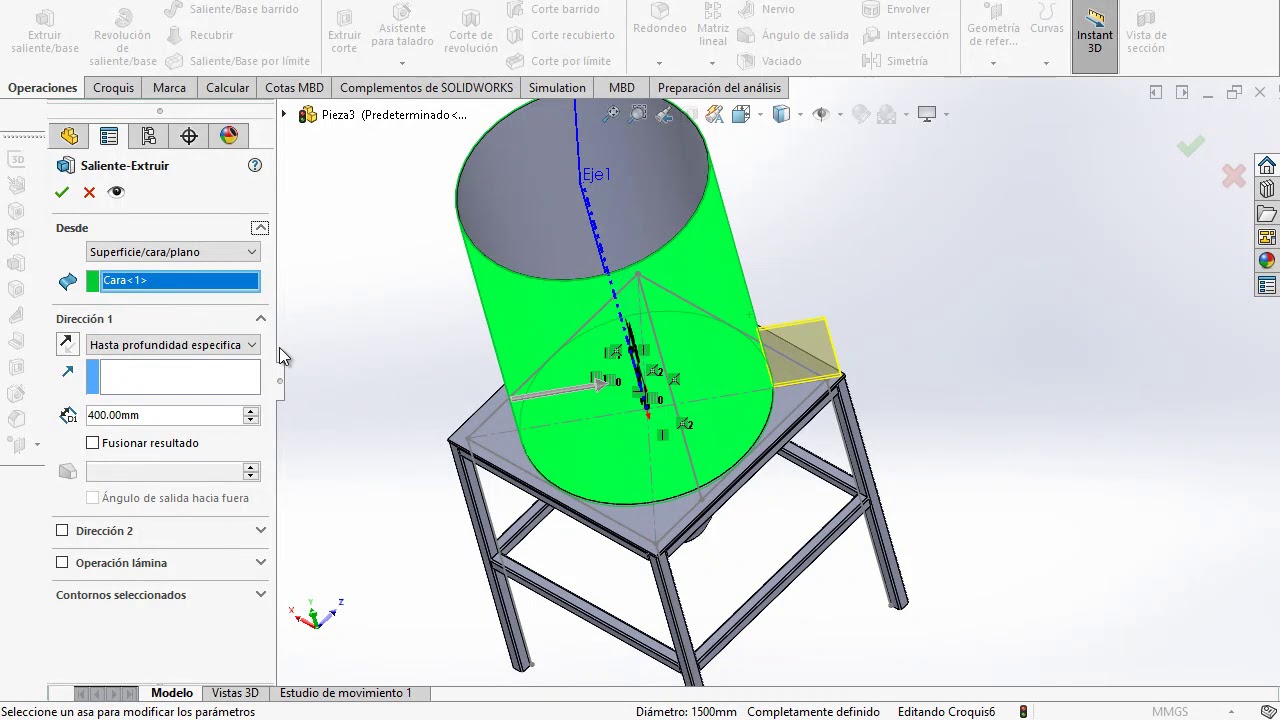Open File Explorer folder tab in task pane
Viewport: 1280px width, 720px height.
[x=1267, y=213]
